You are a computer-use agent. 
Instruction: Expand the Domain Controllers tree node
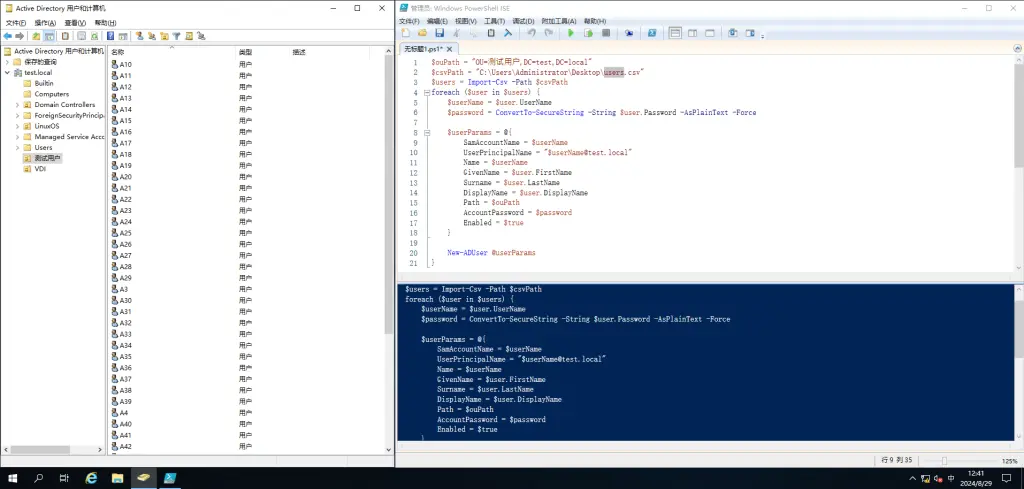pos(17,105)
